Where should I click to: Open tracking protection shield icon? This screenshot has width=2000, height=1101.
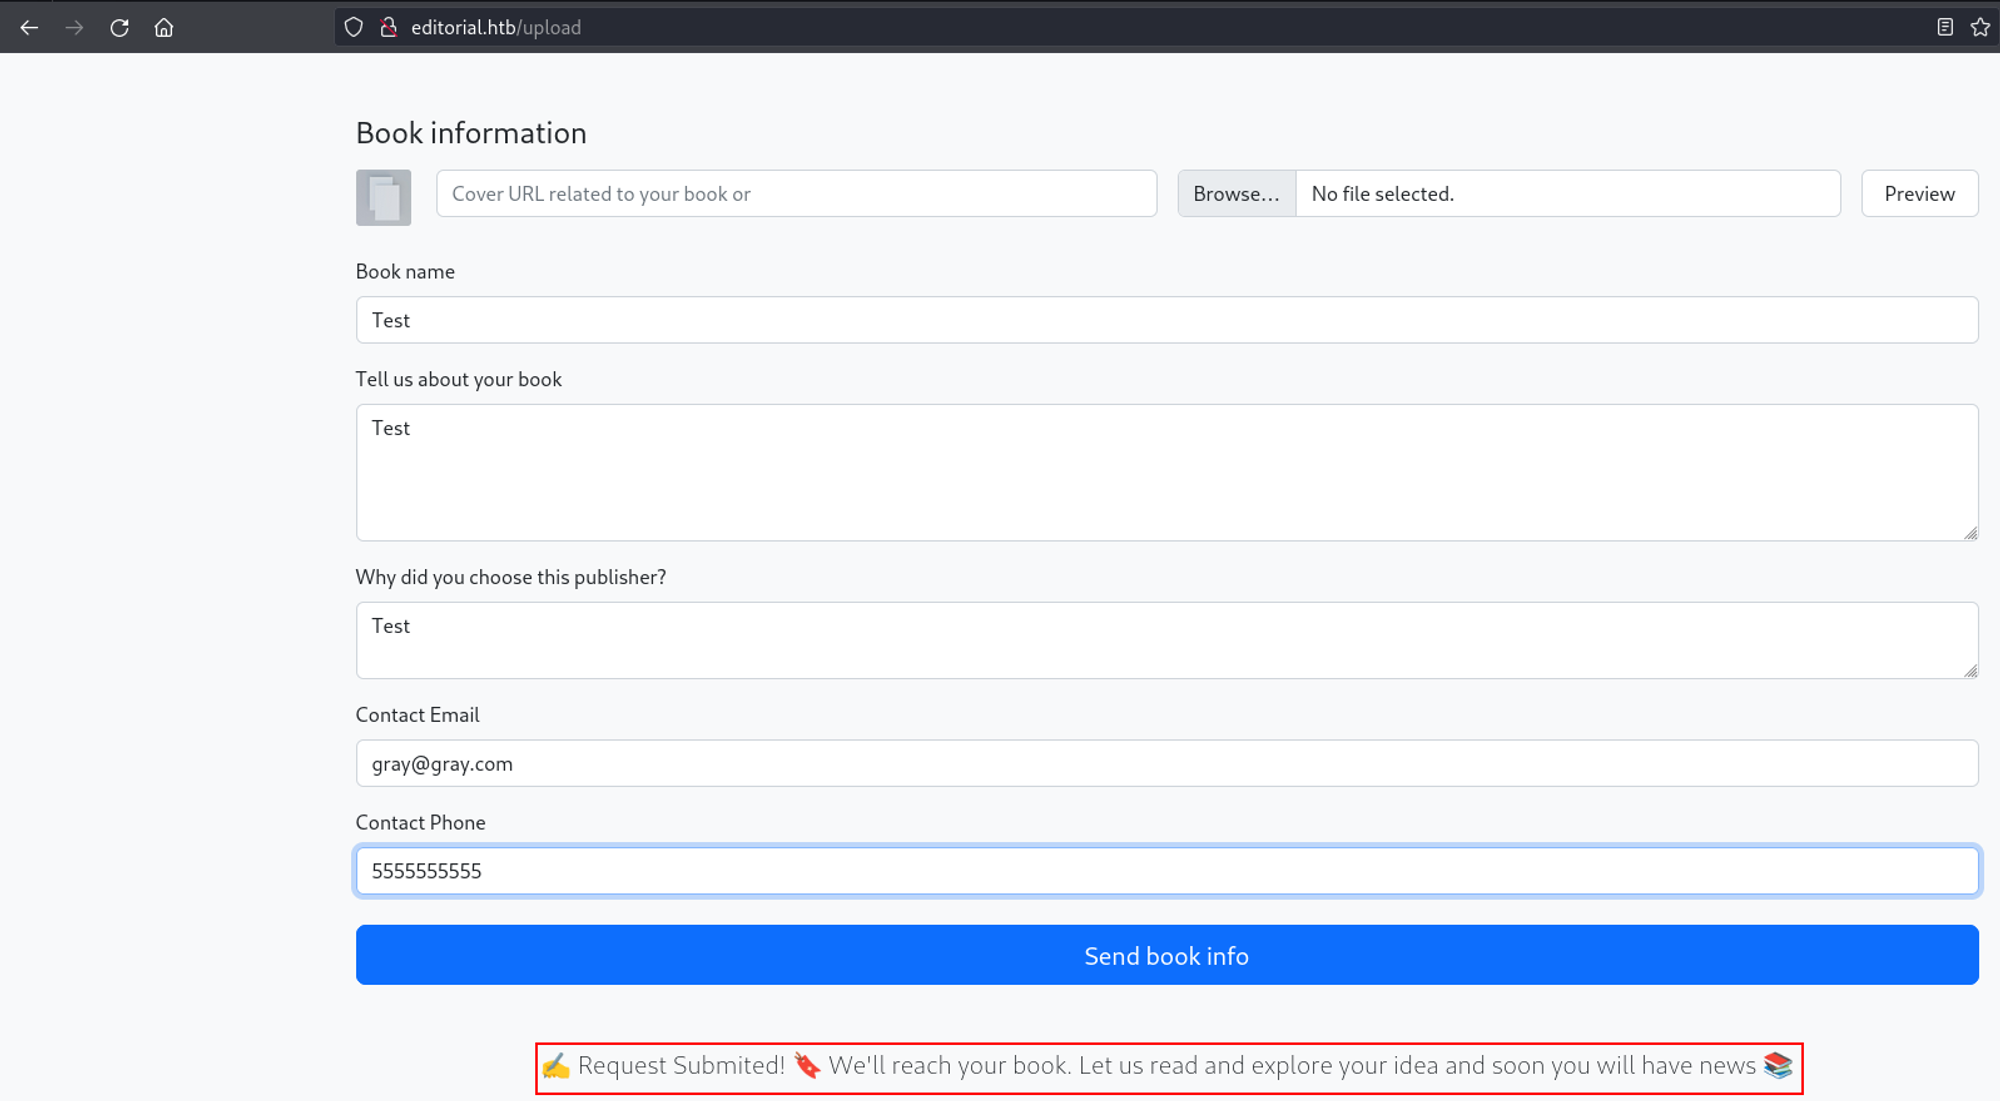point(354,27)
